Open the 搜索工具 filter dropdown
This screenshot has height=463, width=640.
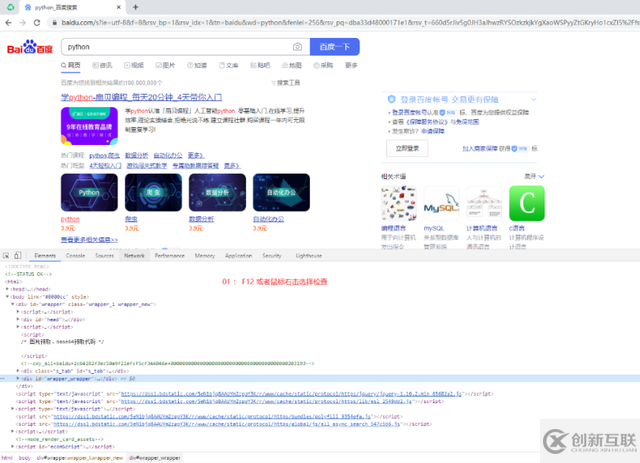(286, 83)
